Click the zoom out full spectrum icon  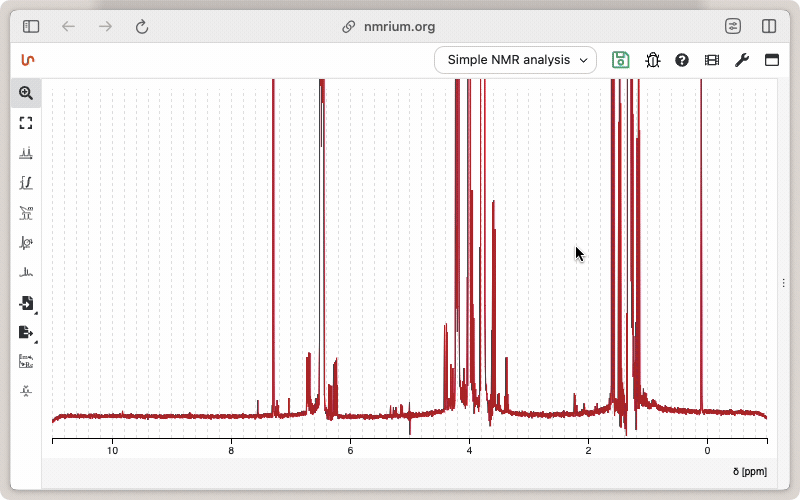click(26, 123)
